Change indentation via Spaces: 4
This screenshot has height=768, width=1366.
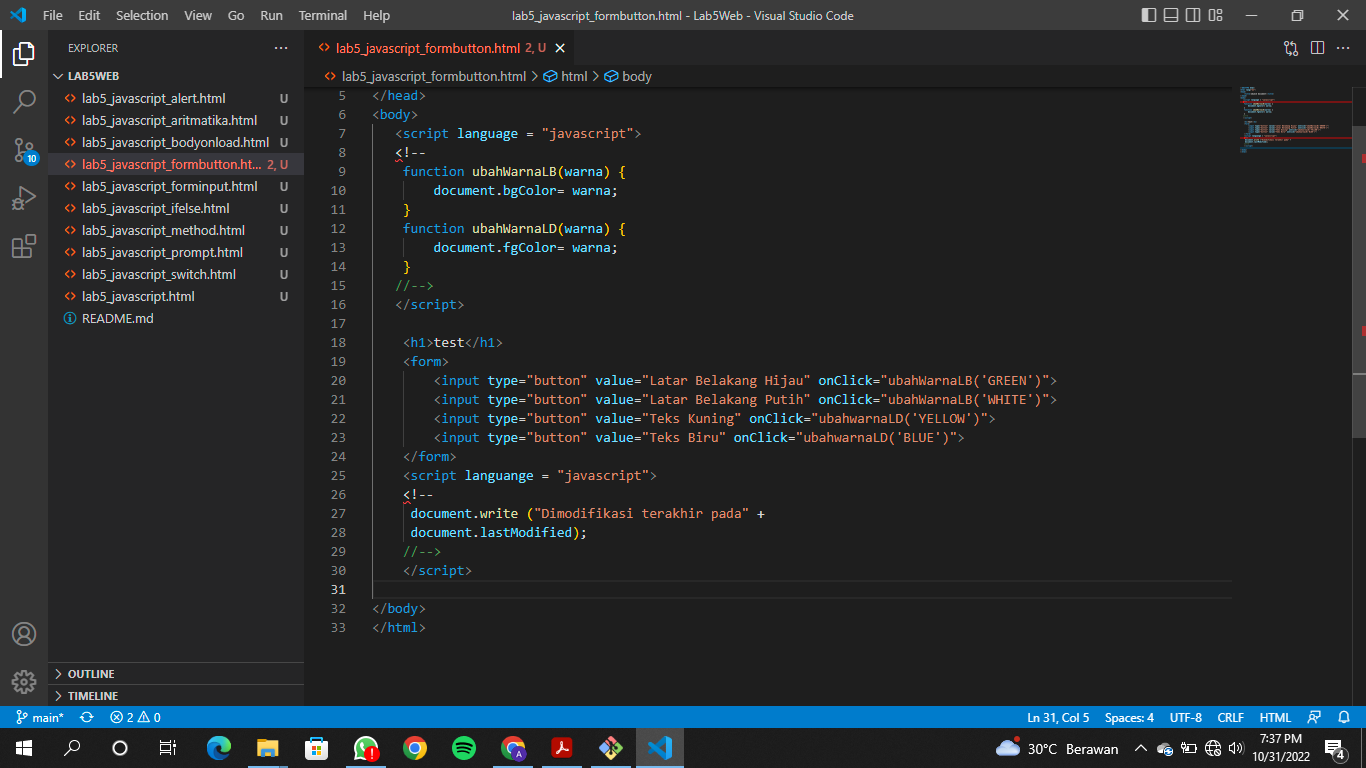tap(1129, 717)
